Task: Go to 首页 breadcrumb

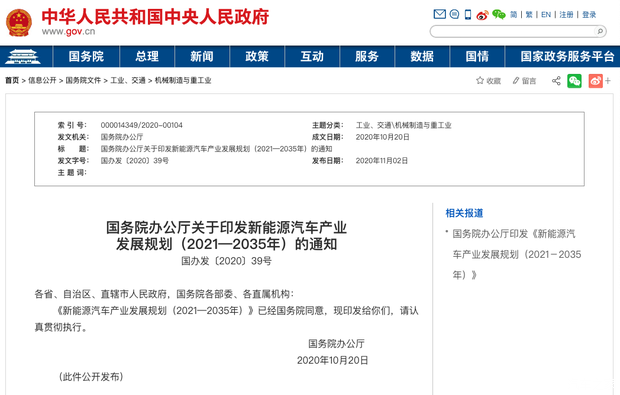Action: tap(12, 81)
